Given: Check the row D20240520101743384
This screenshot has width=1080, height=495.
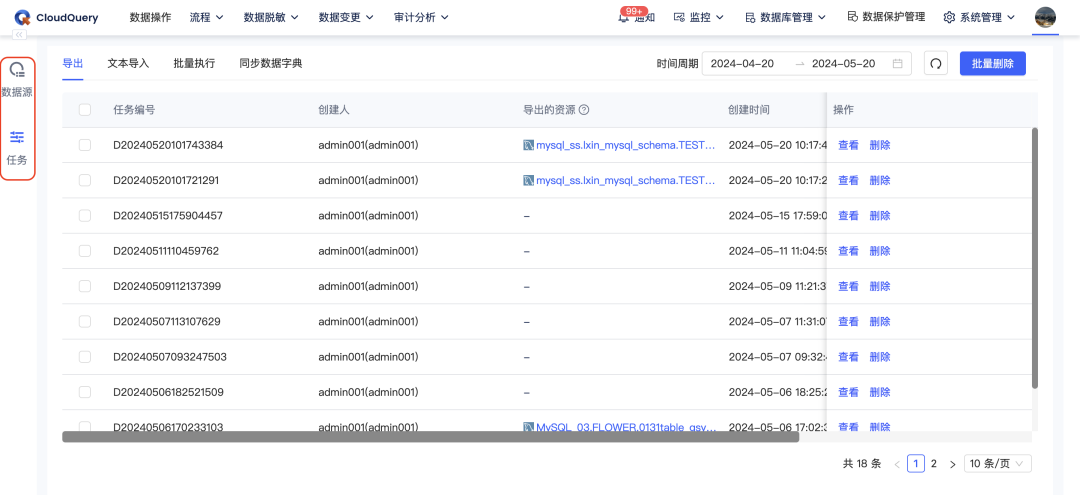Looking at the screenshot, I should click(x=85, y=145).
